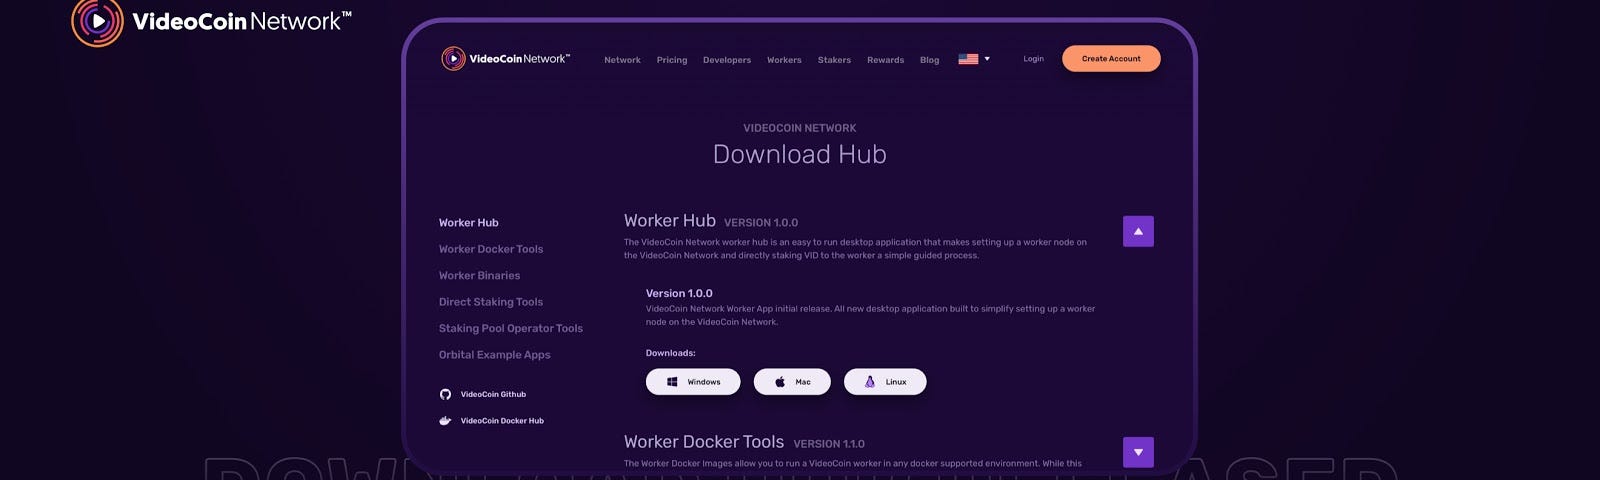Image resolution: width=1600 pixels, height=480 pixels.
Task: Select Worker Docker Tools in the sidebar
Action: pyautogui.click(x=491, y=249)
